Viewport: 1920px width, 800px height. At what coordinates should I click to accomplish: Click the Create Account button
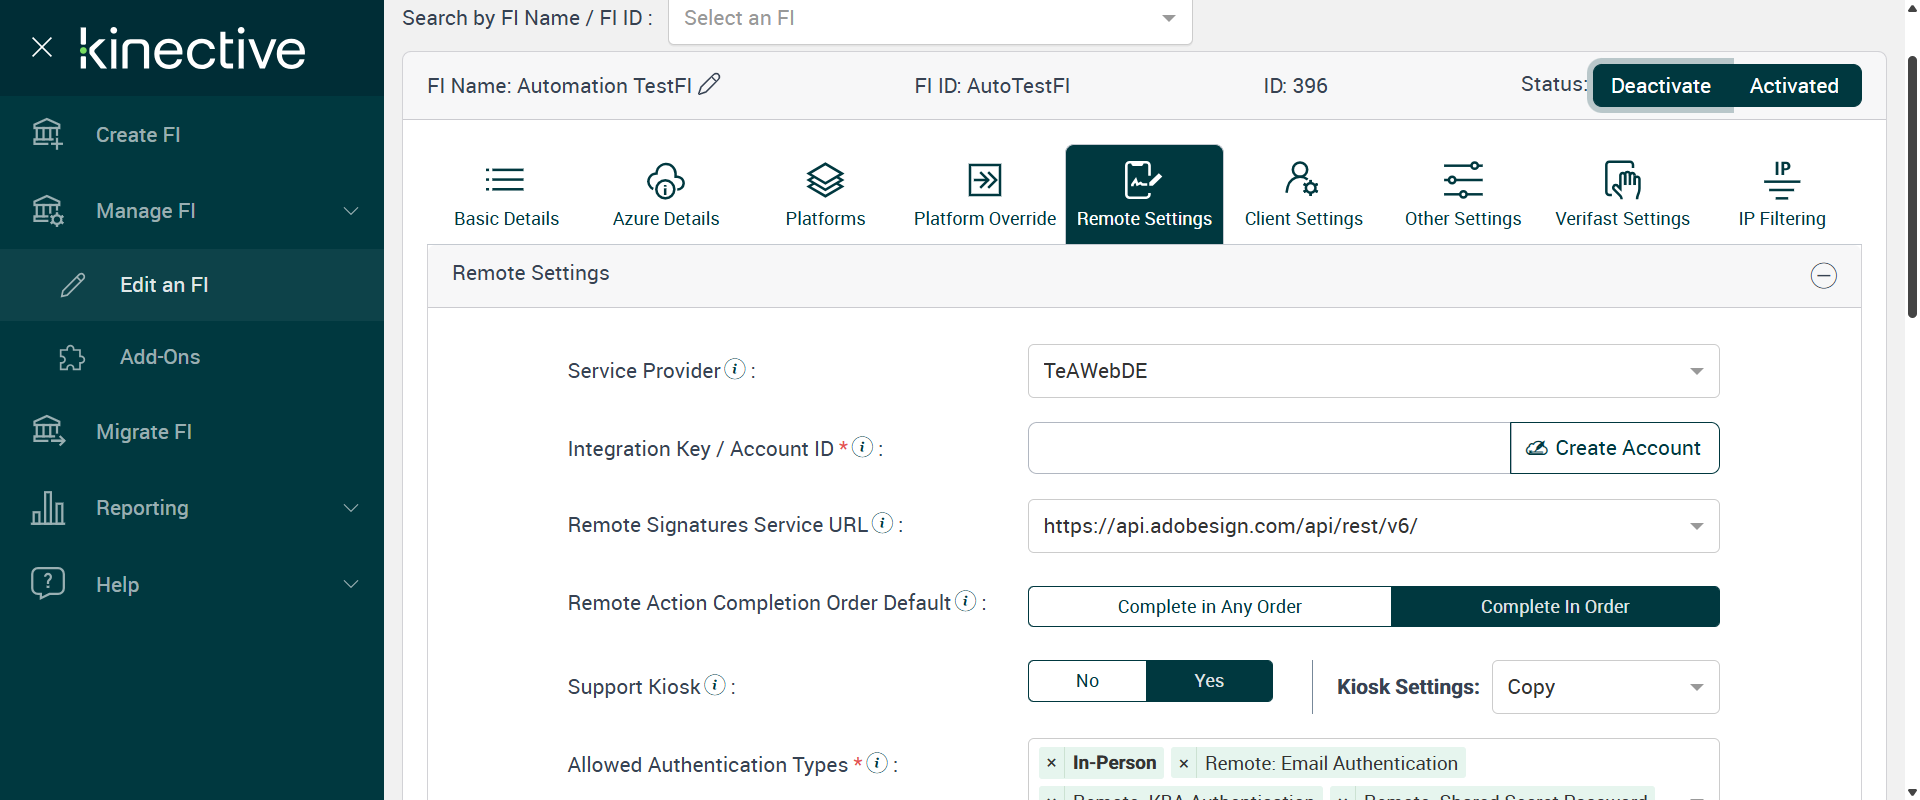[x=1614, y=448]
